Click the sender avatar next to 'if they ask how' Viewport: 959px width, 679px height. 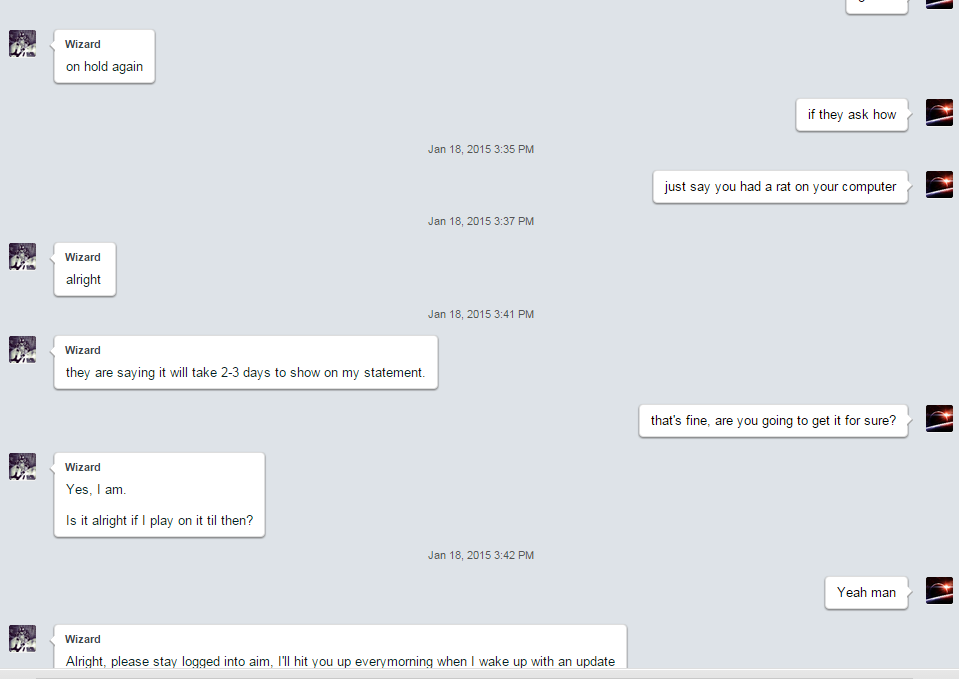pos(939,113)
